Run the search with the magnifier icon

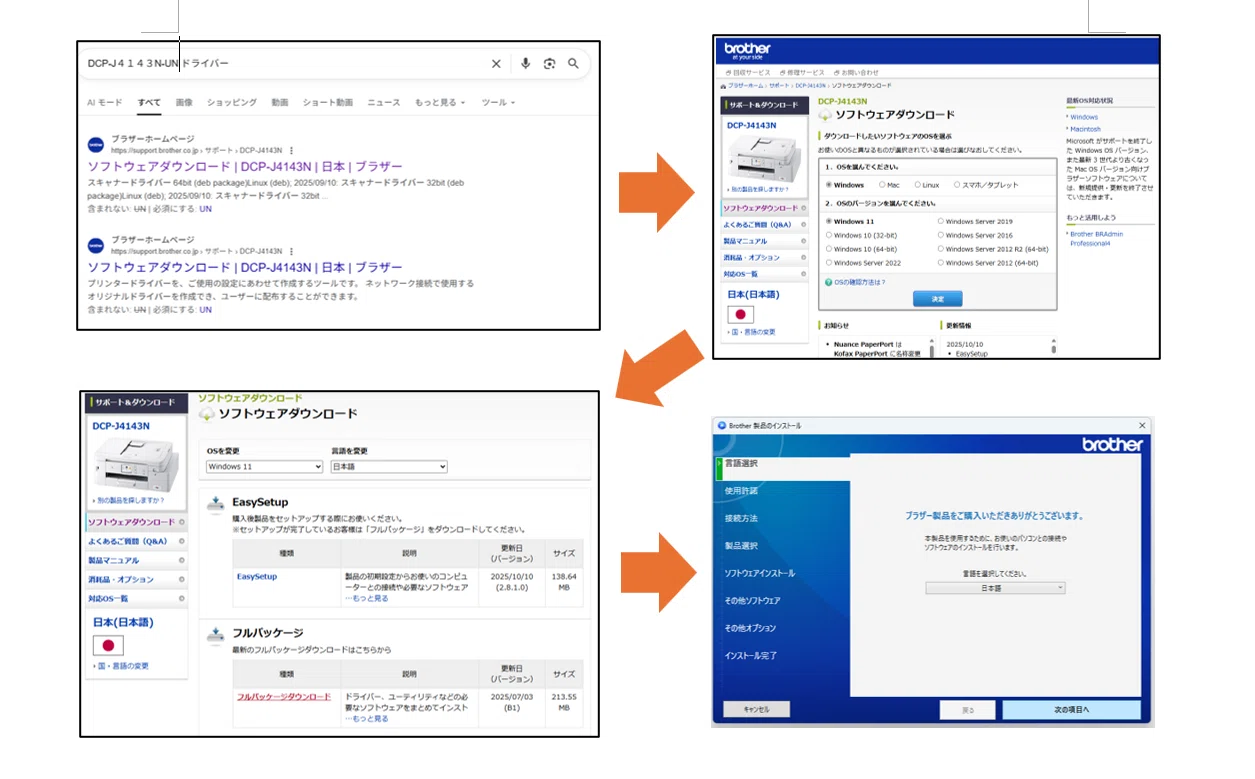573,64
